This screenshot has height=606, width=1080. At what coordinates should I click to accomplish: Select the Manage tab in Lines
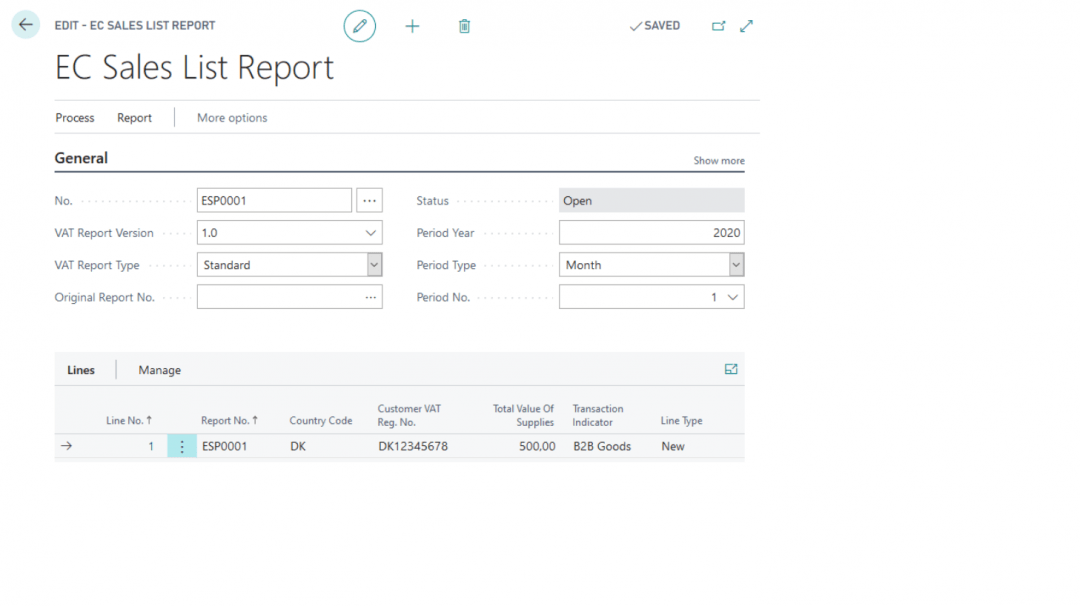160,370
